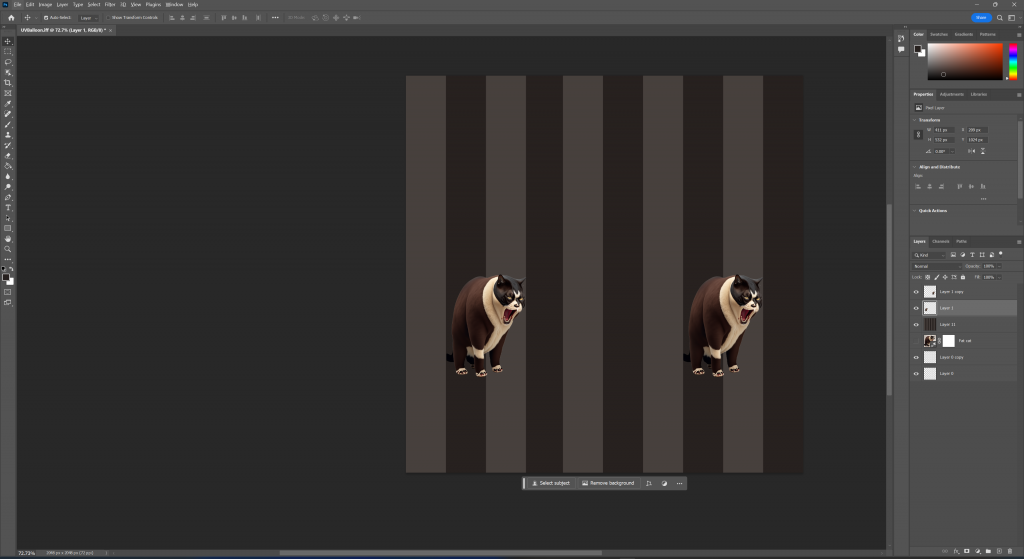This screenshot has height=559, width=1024.
Task: Flip horizontal in Properties Transform
Action: tap(971, 151)
